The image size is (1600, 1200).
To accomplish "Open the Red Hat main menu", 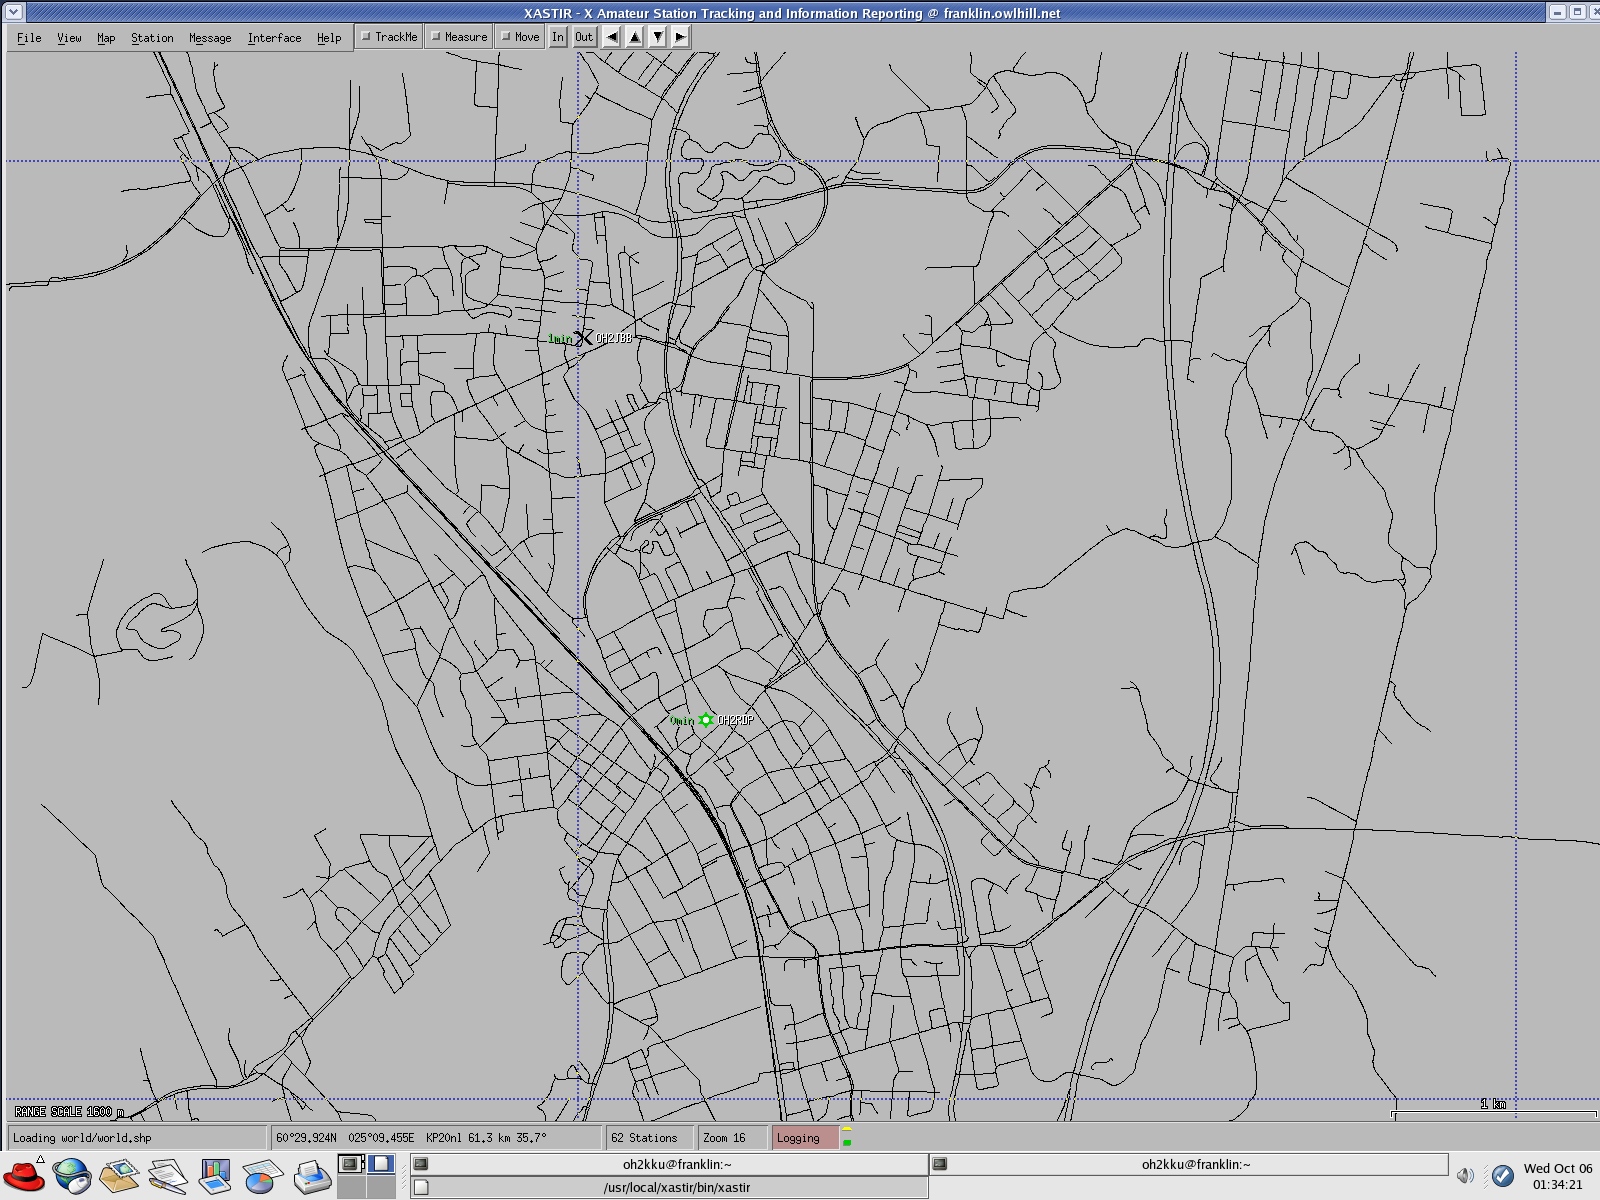I will [24, 1175].
